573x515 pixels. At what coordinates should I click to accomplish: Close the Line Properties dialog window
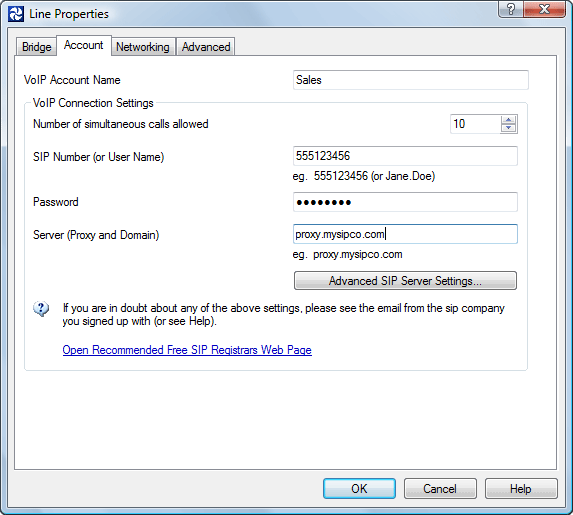[544, 9]
